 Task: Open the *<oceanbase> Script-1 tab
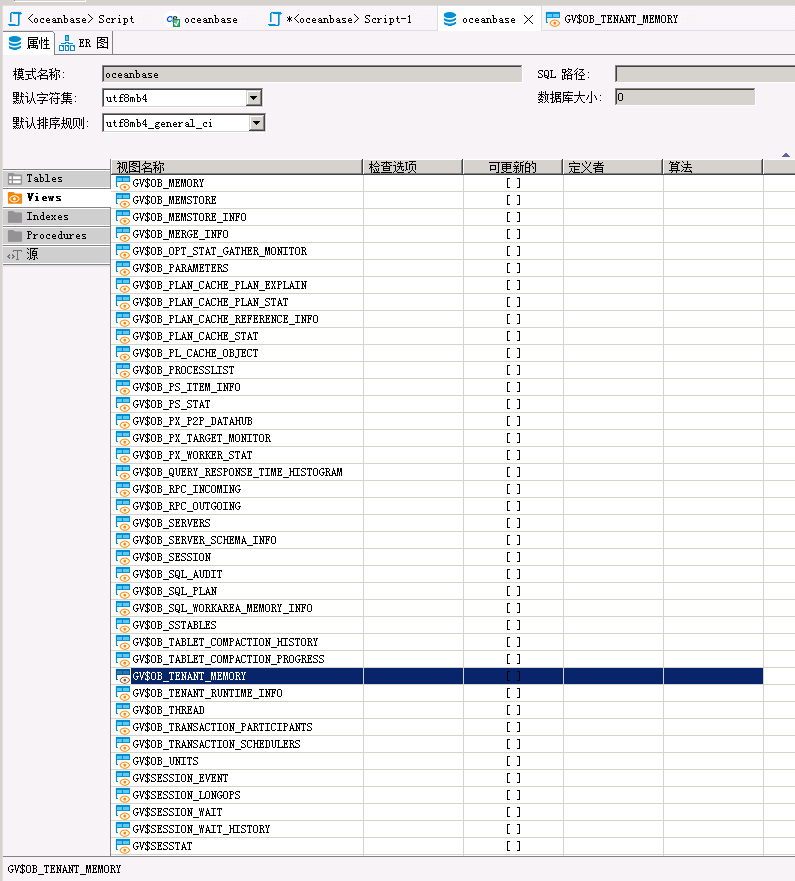point(340,19)
